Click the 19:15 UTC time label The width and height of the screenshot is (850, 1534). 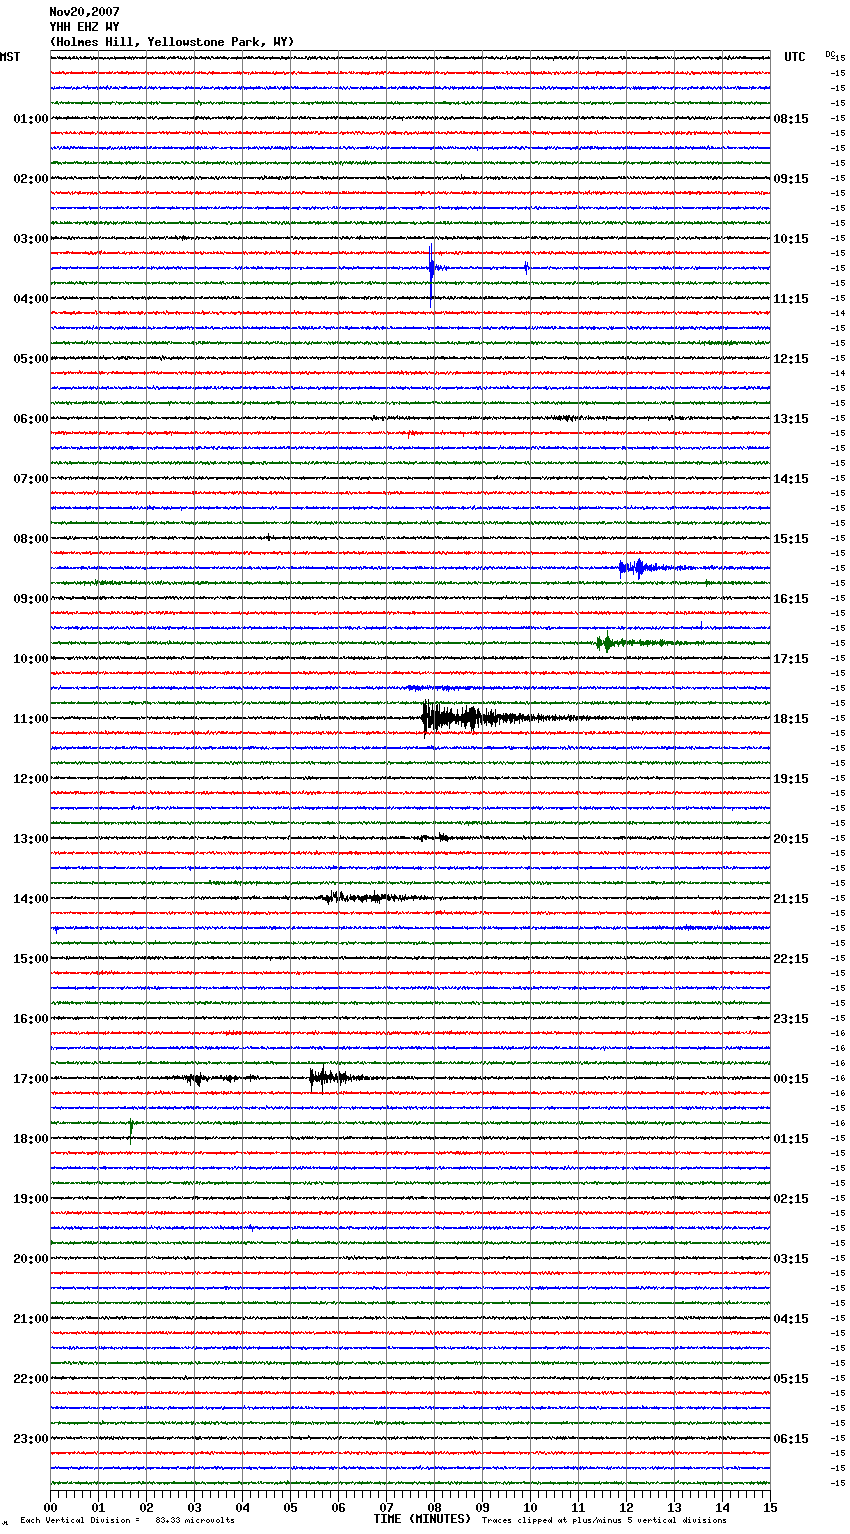tap(791, 779)
